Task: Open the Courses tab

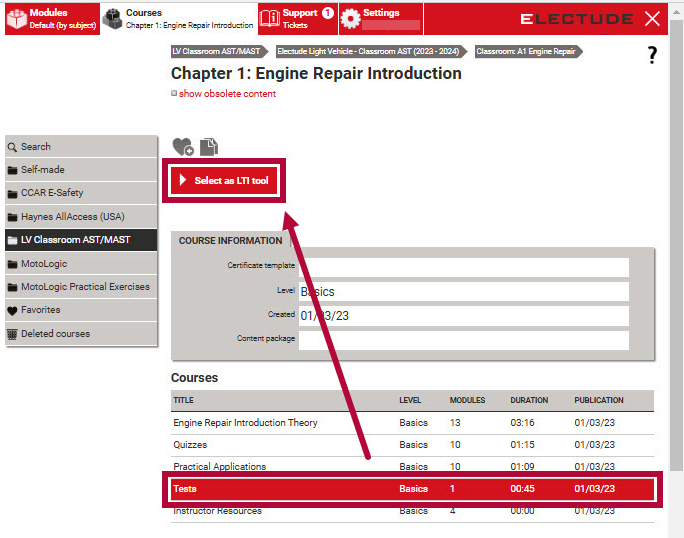Action: (x=179, y=19)
